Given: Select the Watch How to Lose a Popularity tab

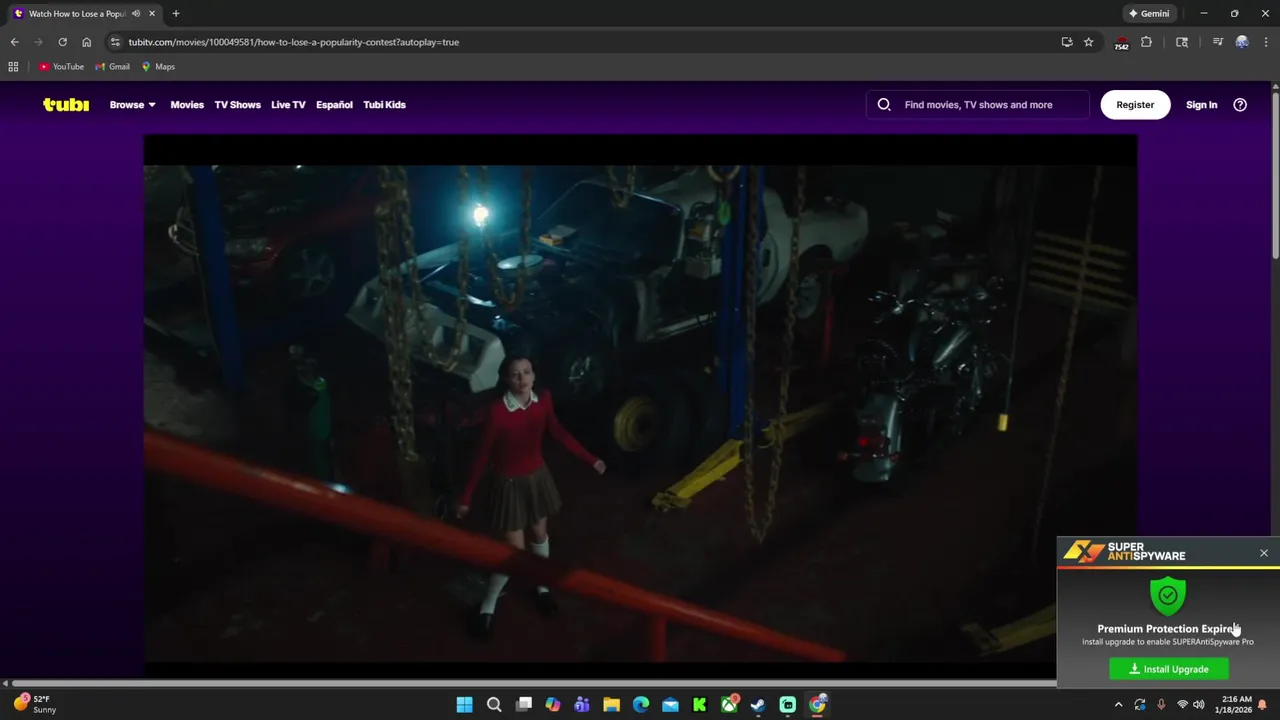Looking at the screenshot, I should [85, 14].
